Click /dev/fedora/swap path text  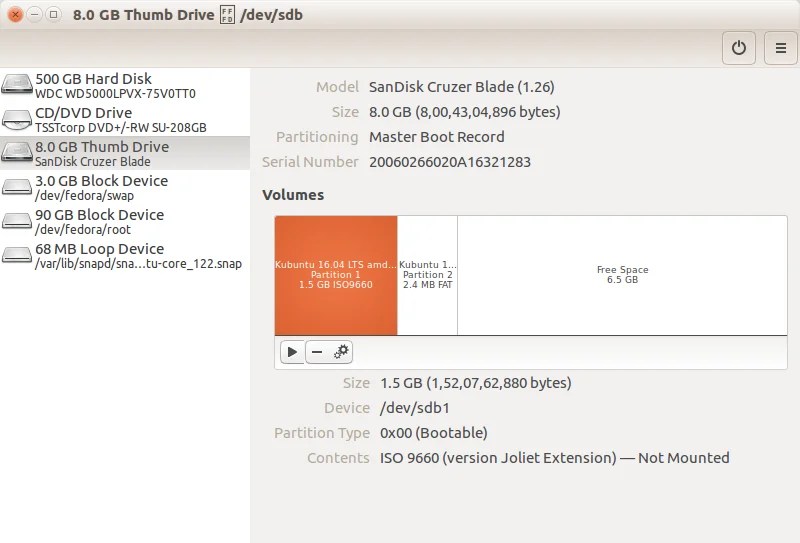tap(85, 196)
